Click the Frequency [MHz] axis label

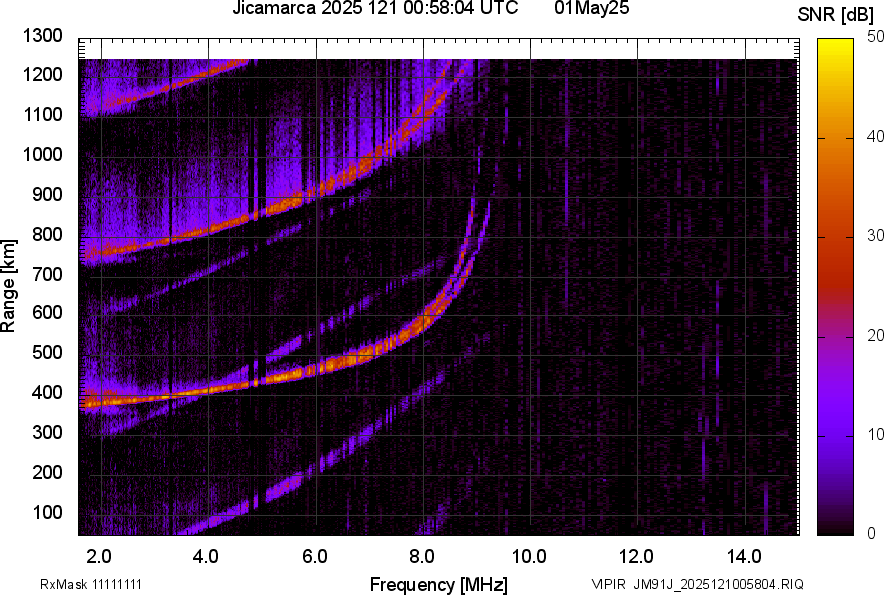click(x=439, y=584)
